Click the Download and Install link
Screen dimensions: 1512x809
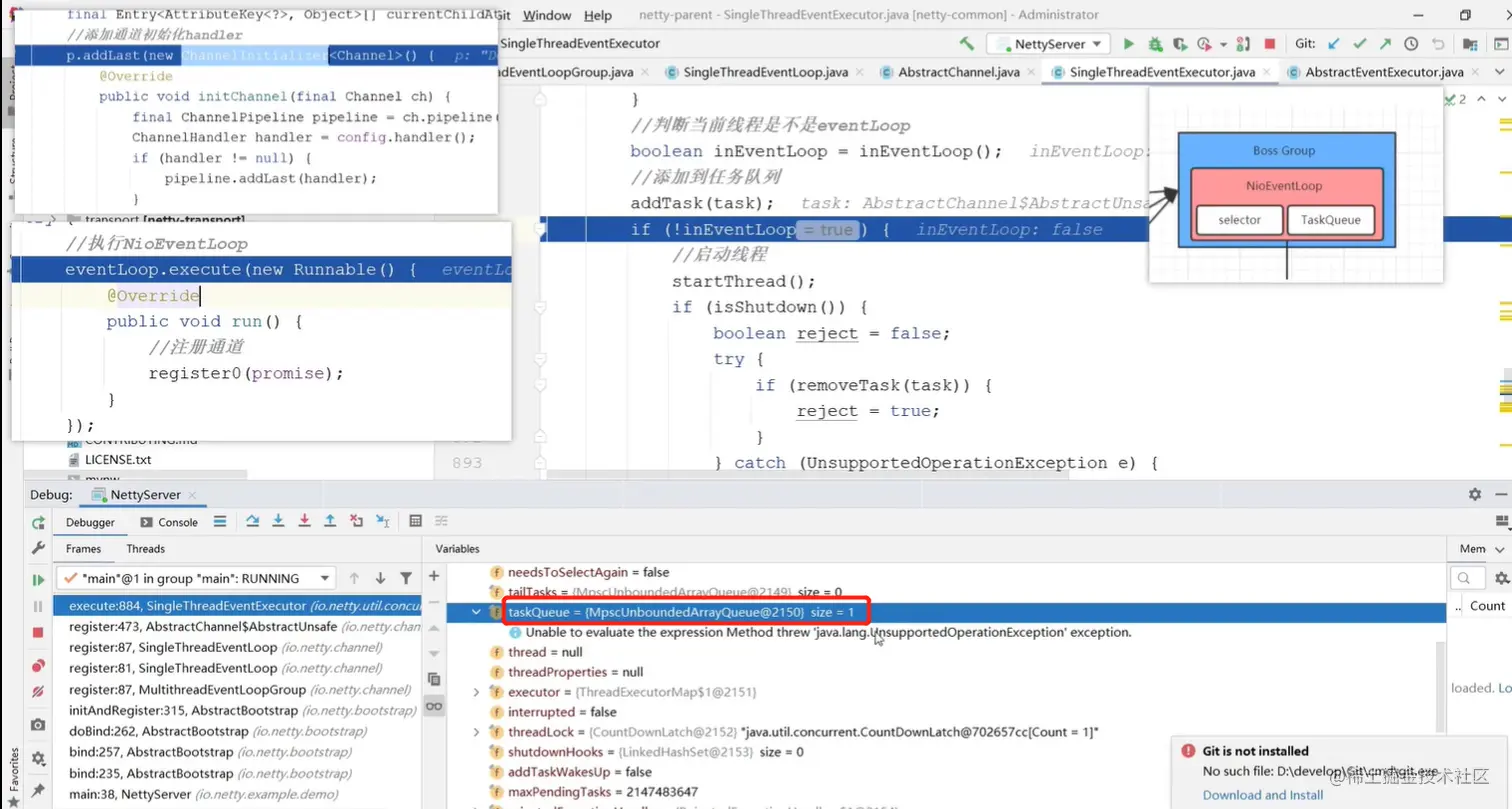point(1263,795)
